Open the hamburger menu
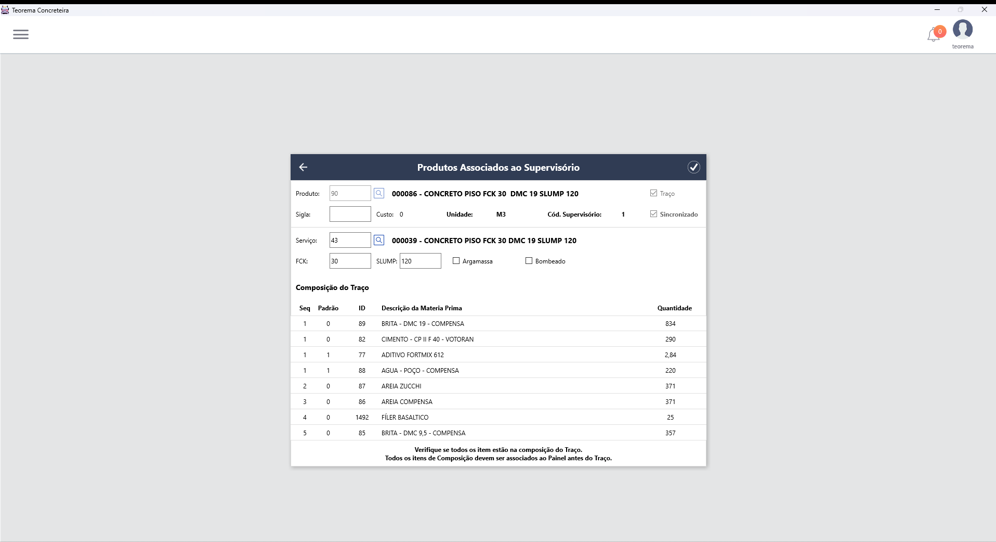996x542 pixels. point(21,34)
